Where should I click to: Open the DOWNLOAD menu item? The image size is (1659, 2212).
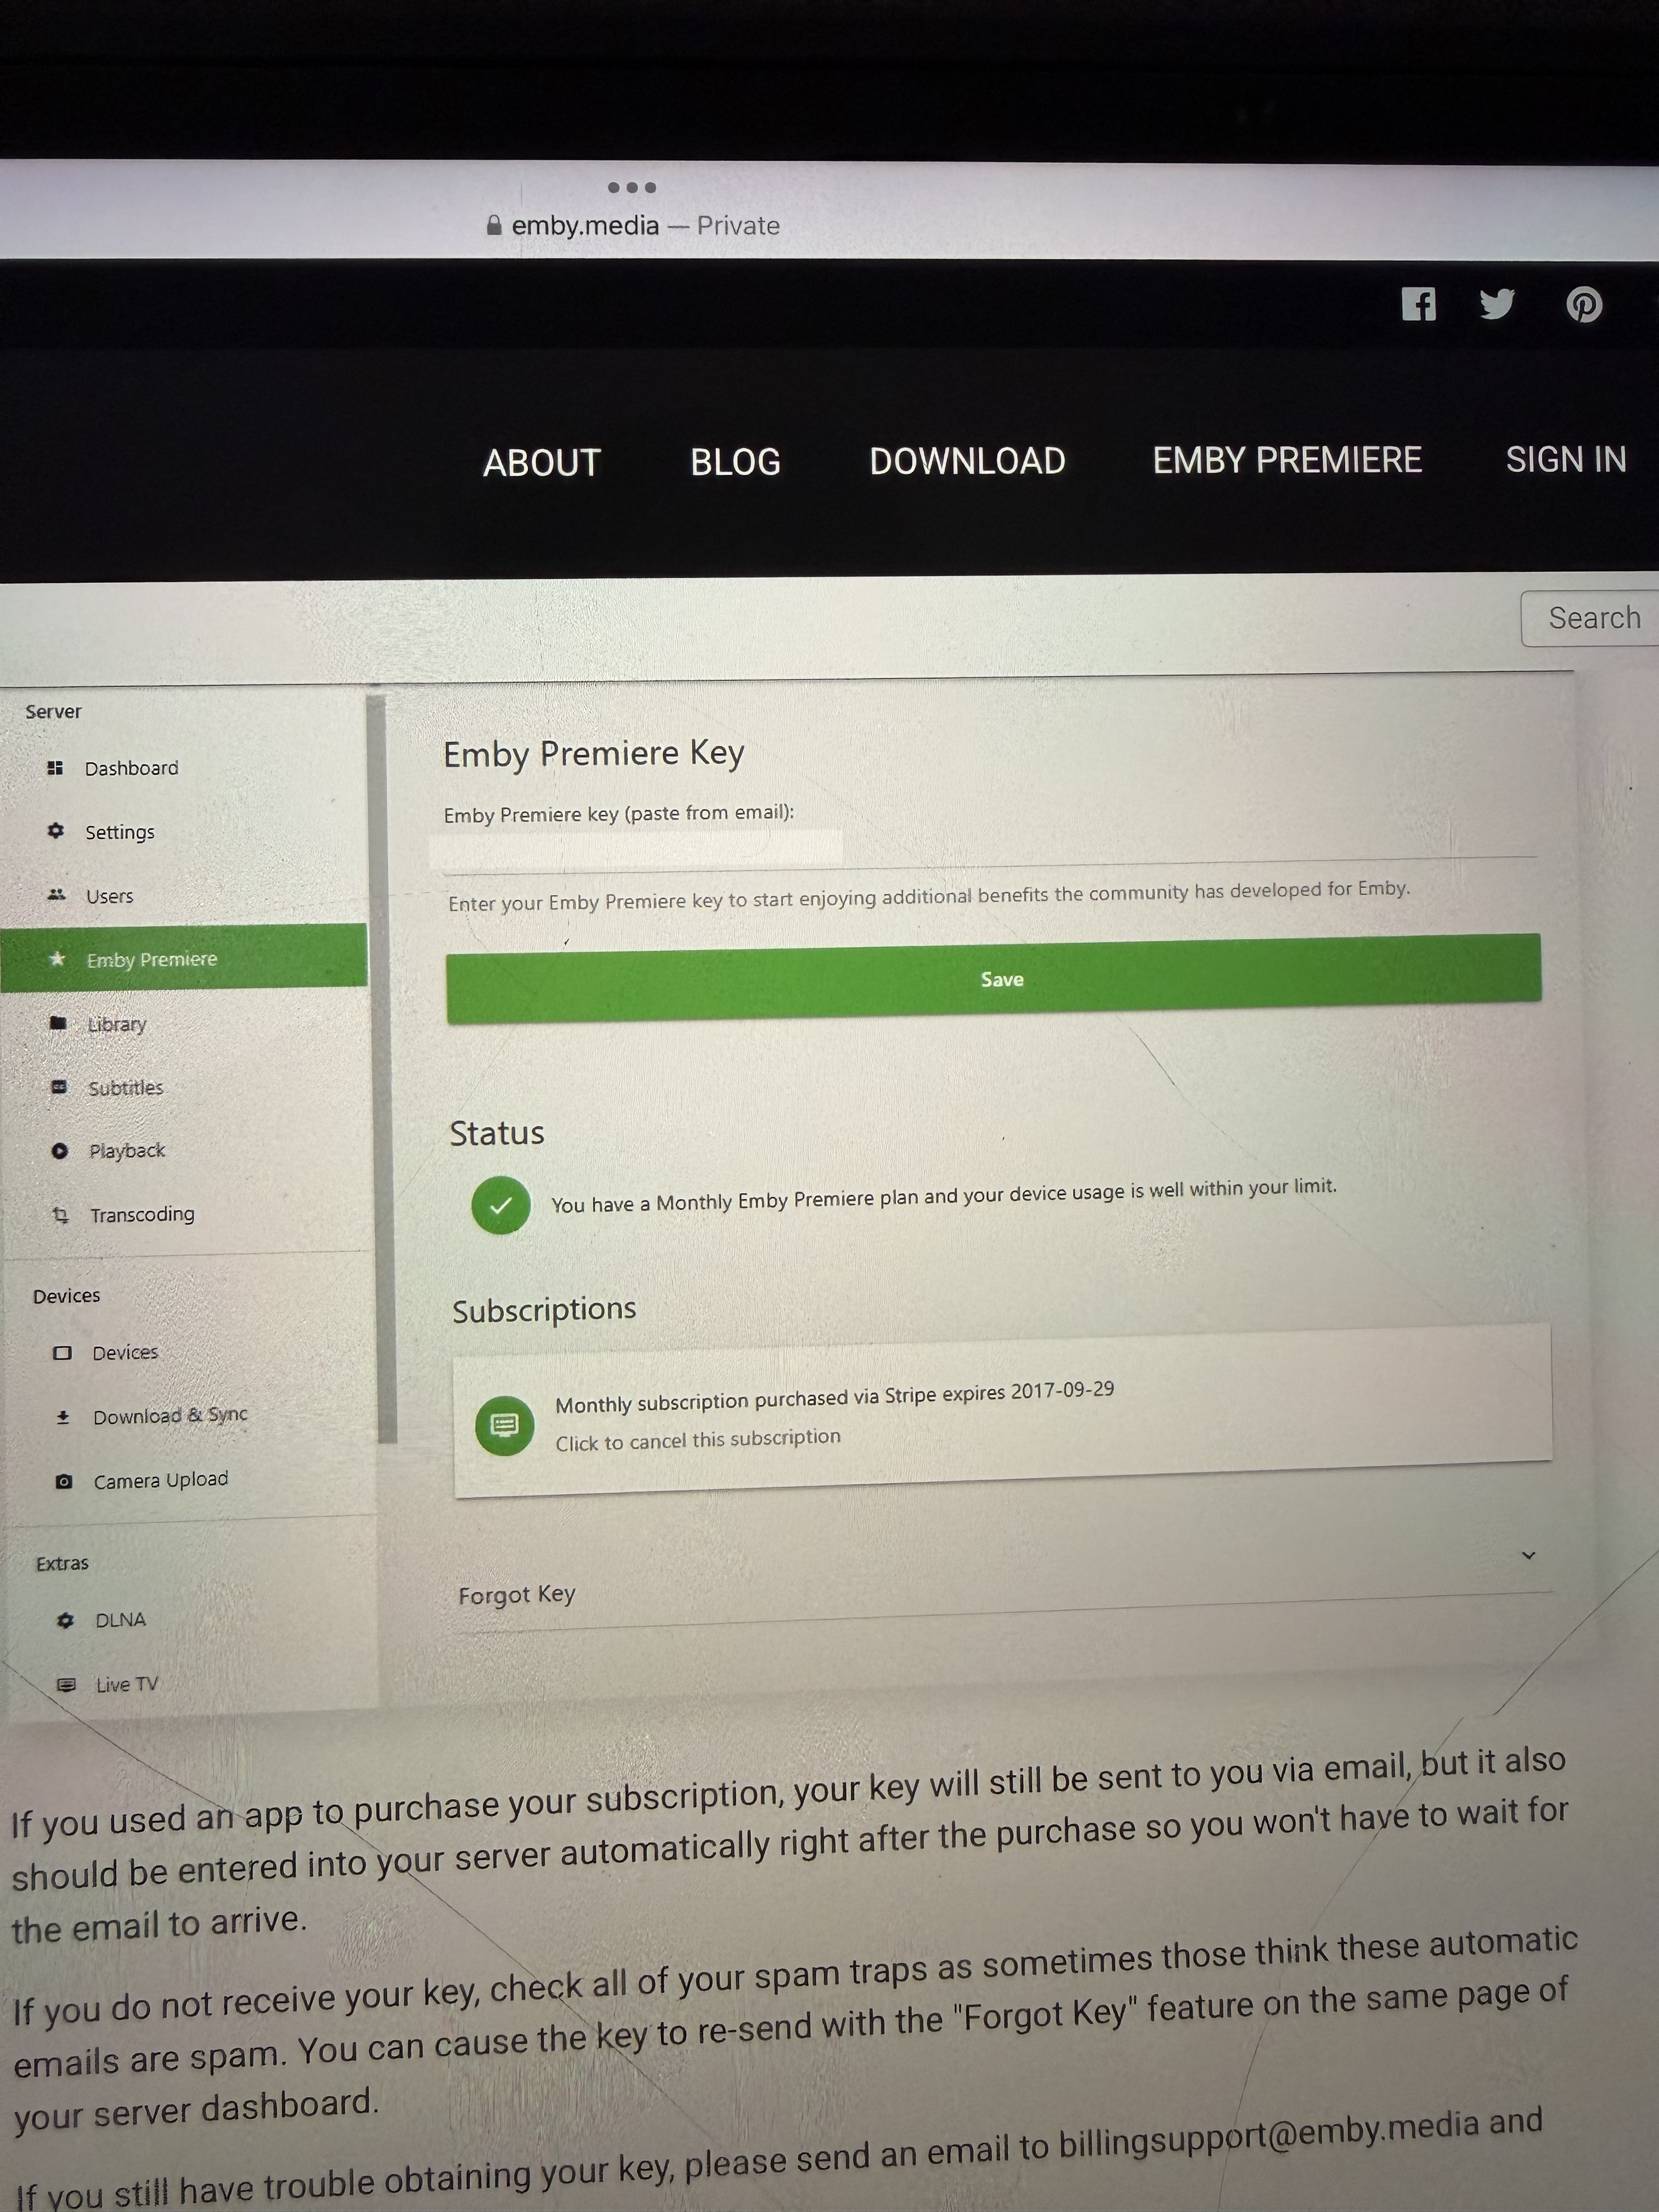pyautogui.click(x=966, y=461)
